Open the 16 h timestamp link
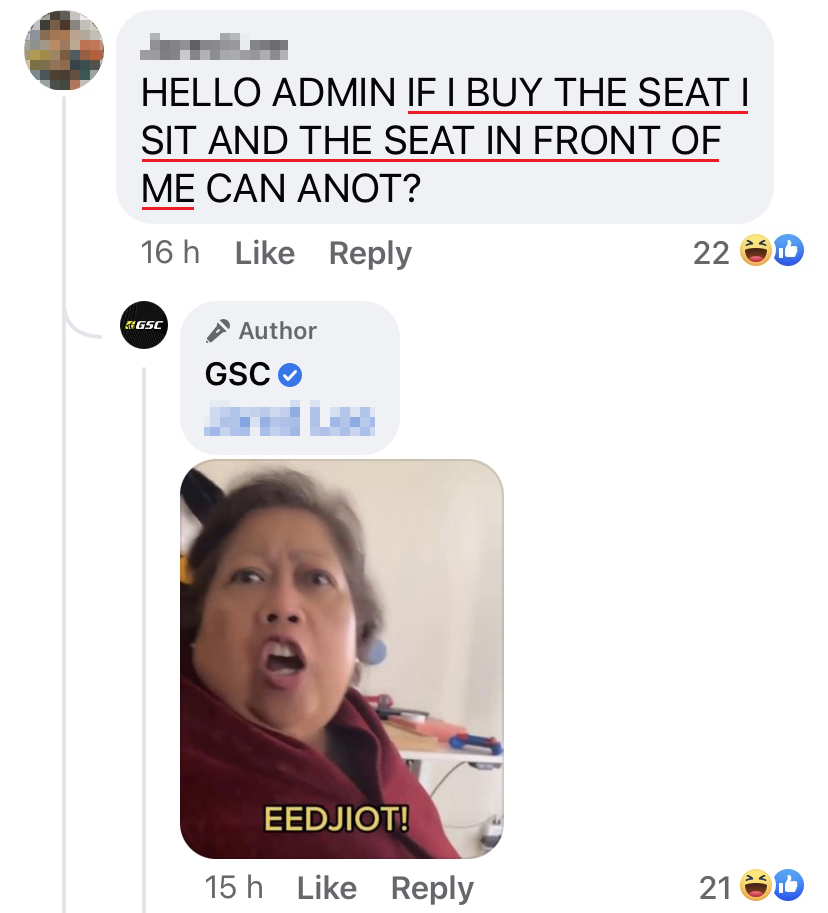Screen dimensions: 828x913 pyautogui.click(x=170, y=253)
